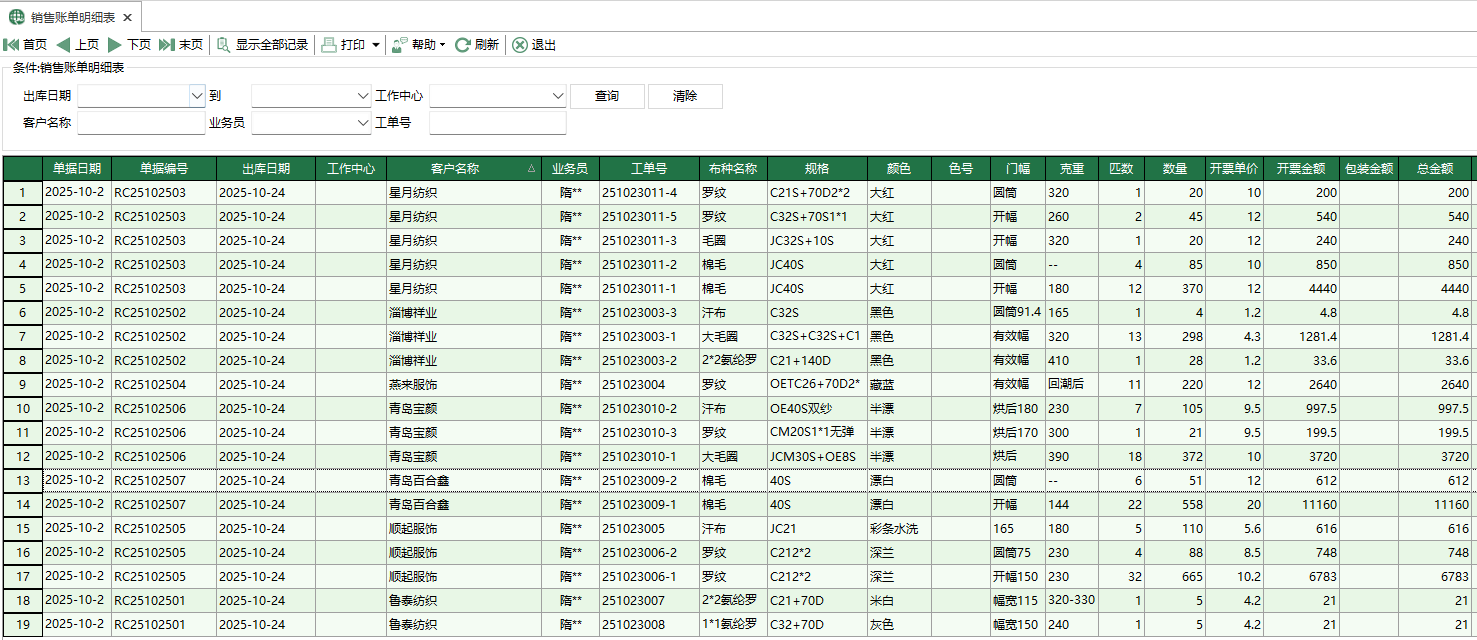This screenshot has width=1477, height=640.
Task: Expand the 工作中心 dropdown list
Action: (556, 96)
